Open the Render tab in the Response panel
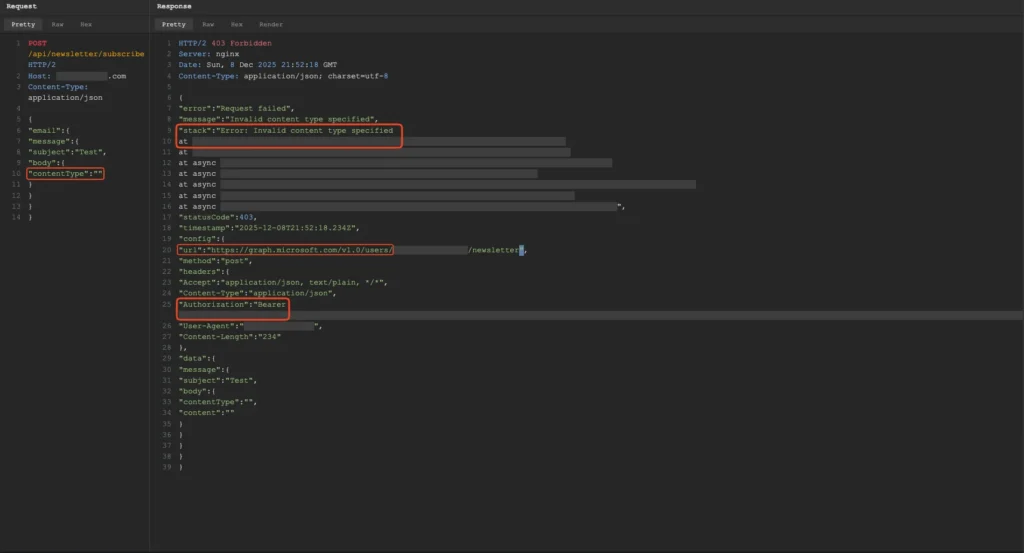The height and width of the screenshot is (553, 1024). click(x=271, y=24)
